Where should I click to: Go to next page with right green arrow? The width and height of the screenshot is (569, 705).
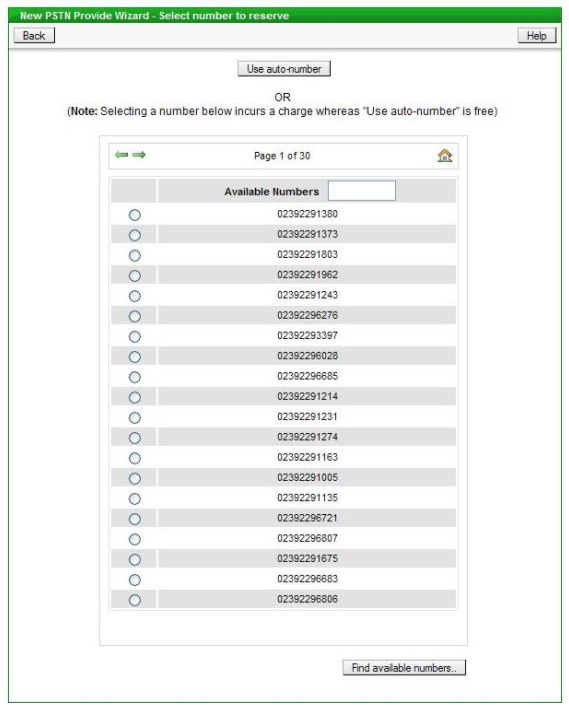(139, 155)
